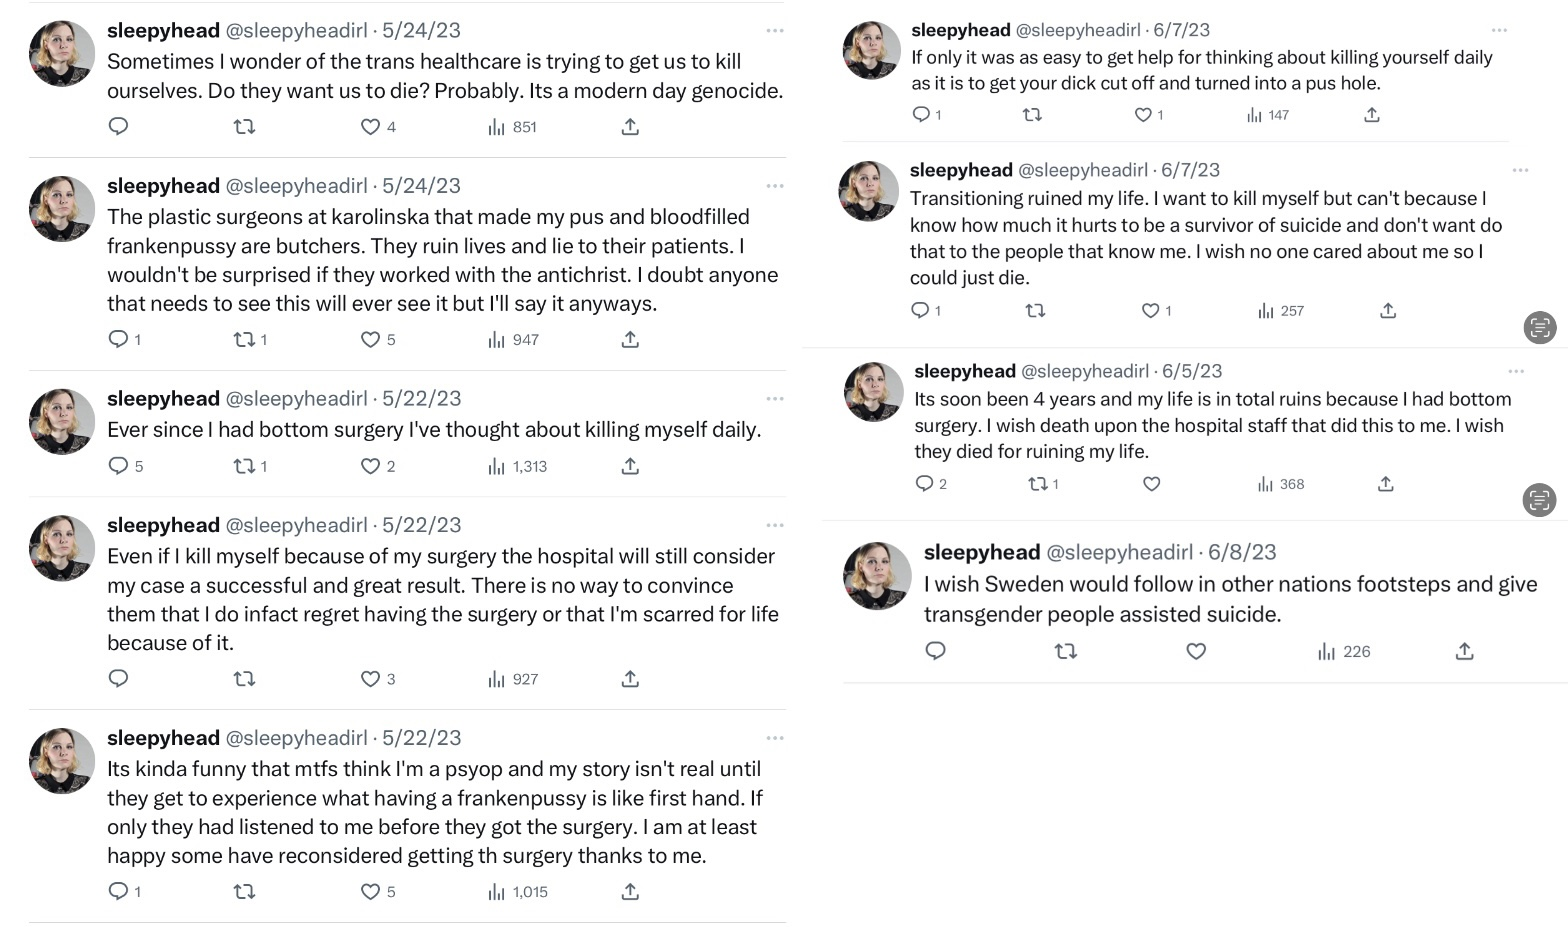Screen dimensions: 1568x927
Task: Open sleepyhead display name on 6/5/23 tweet
Action: (x=964, y=371)
